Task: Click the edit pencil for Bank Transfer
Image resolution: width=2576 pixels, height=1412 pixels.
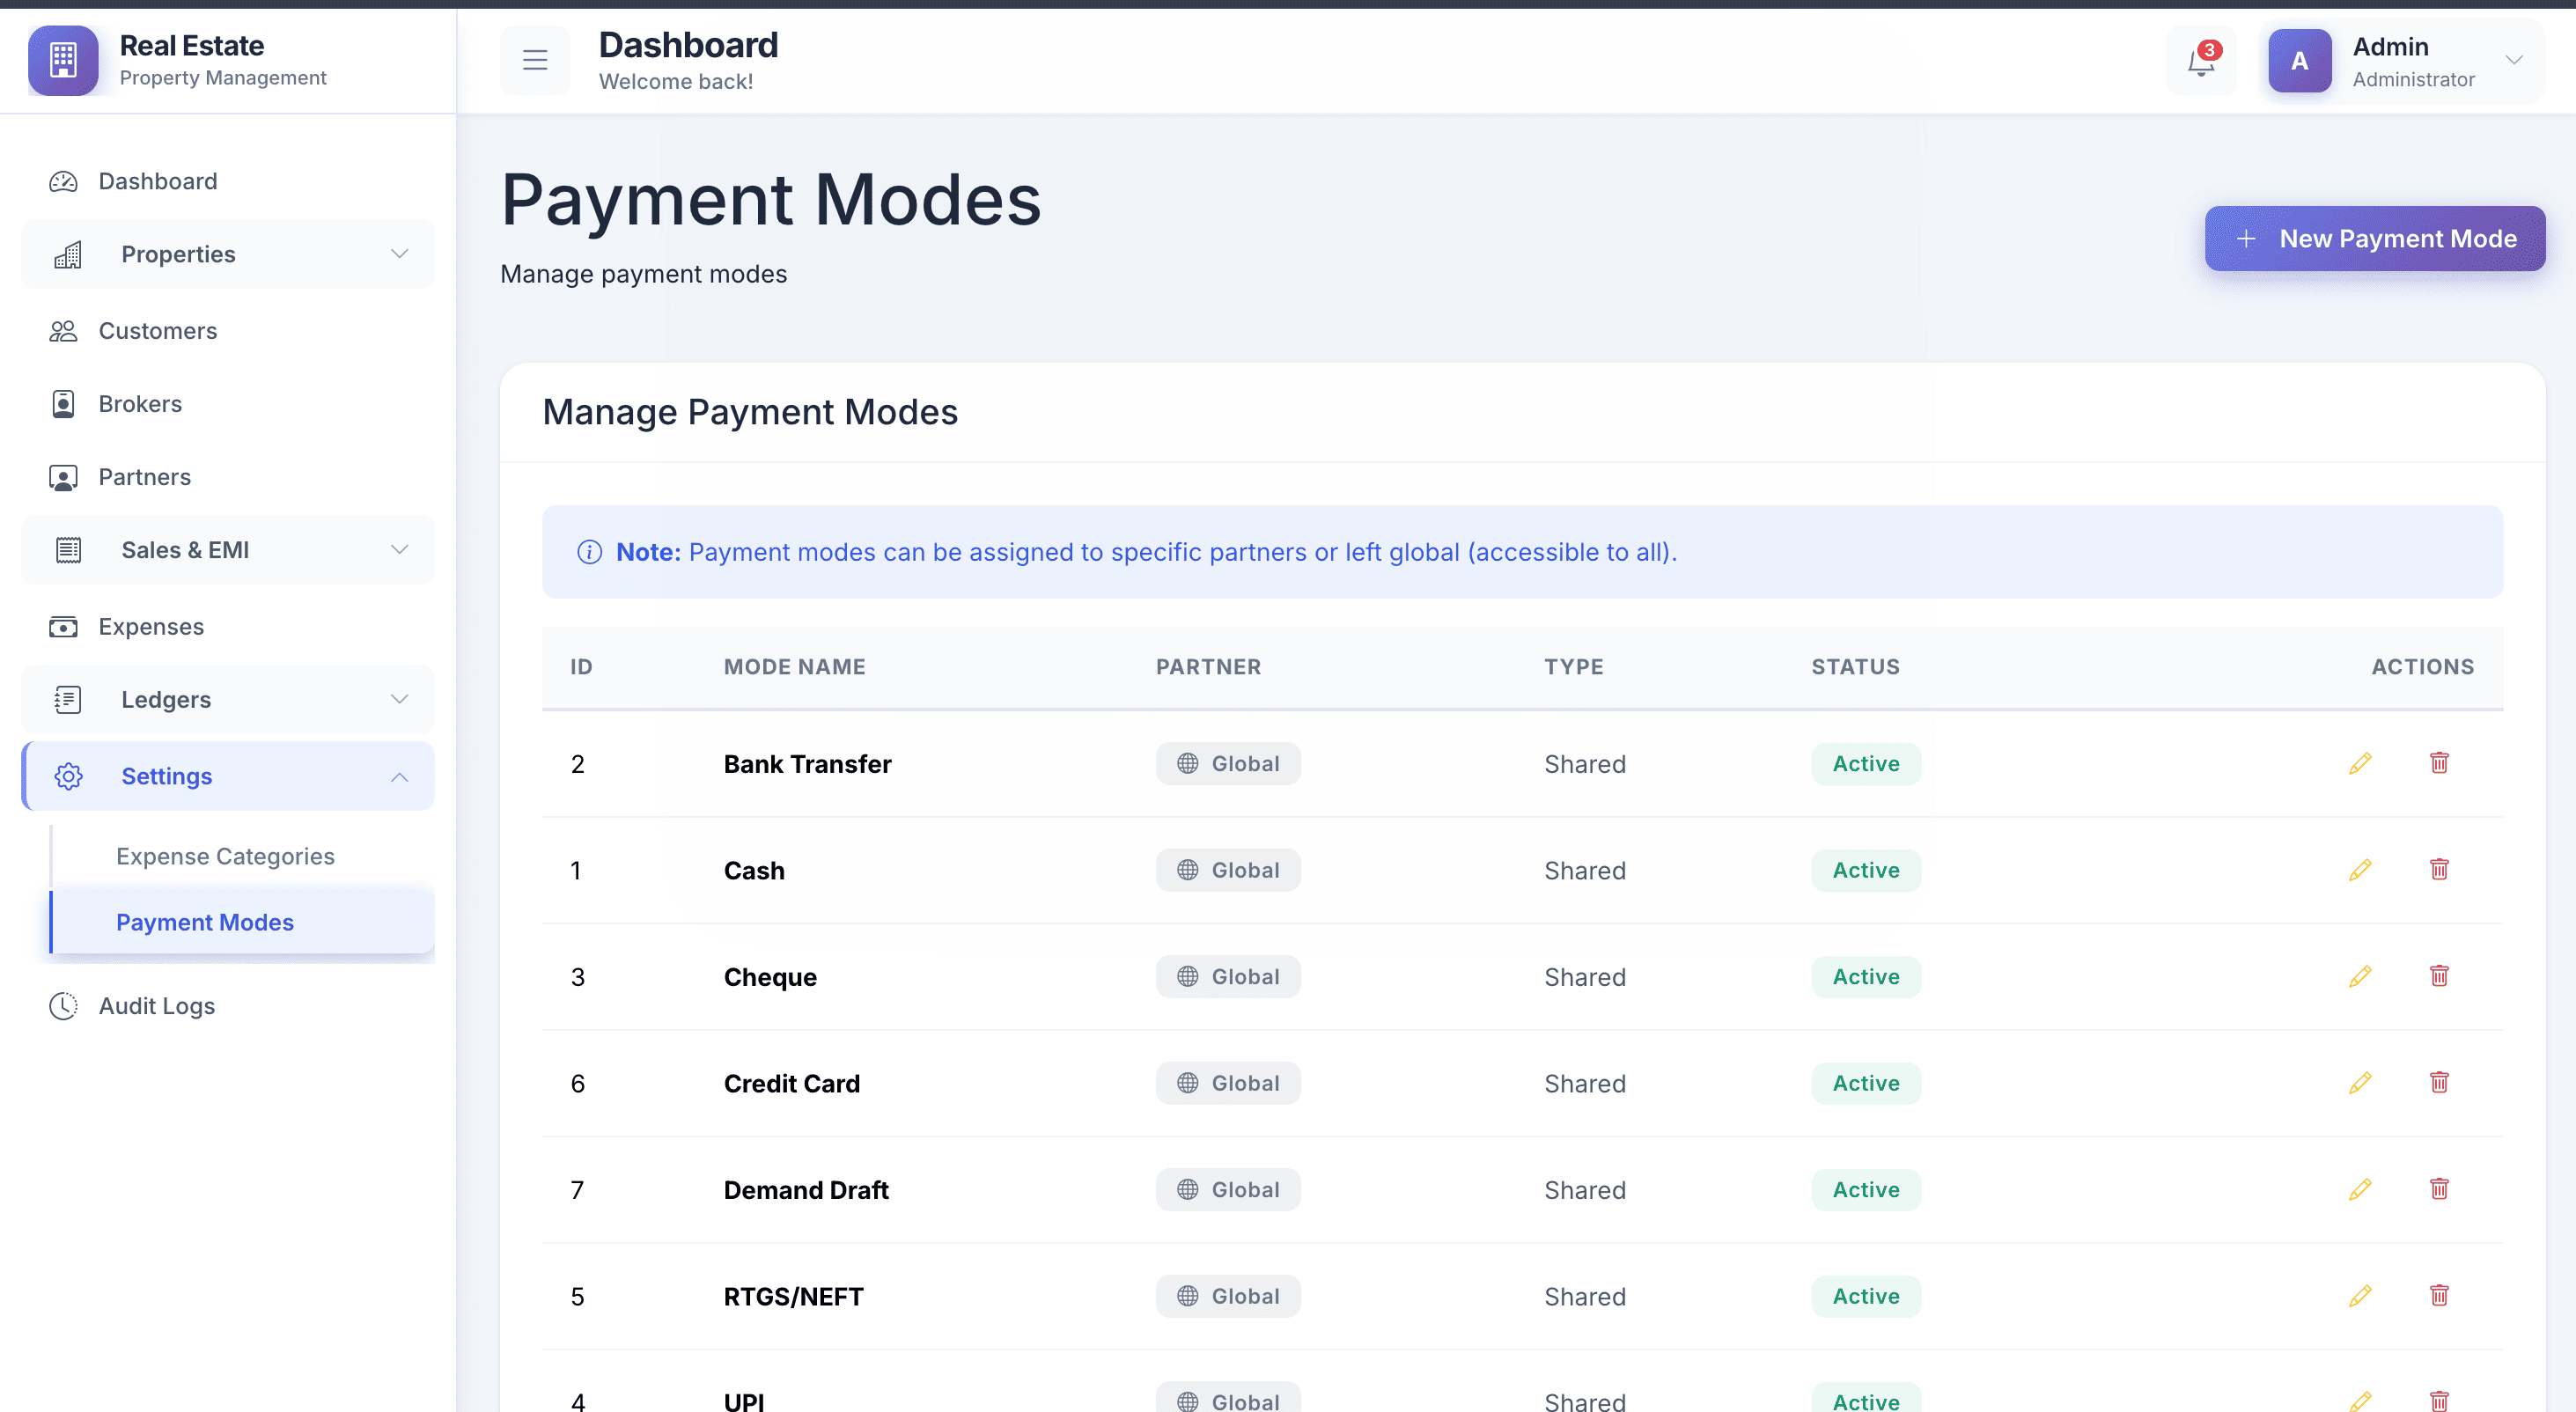Action: pyautogui.click(x=2359, y=763)
